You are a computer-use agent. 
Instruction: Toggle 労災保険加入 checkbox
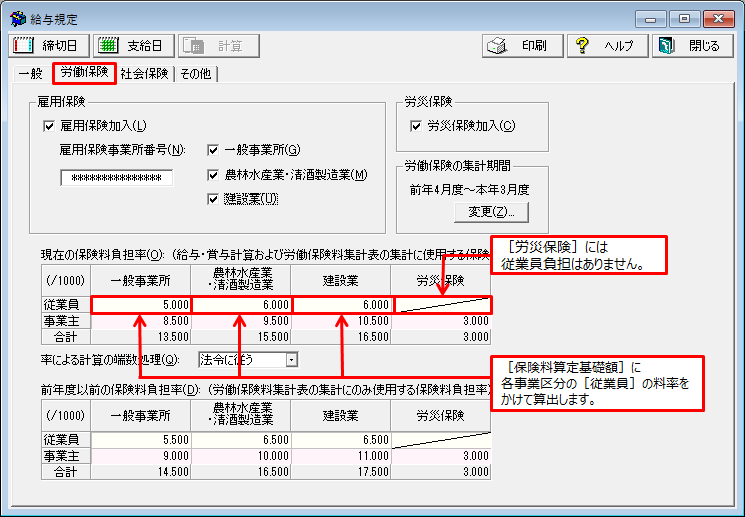coord(417,126)
